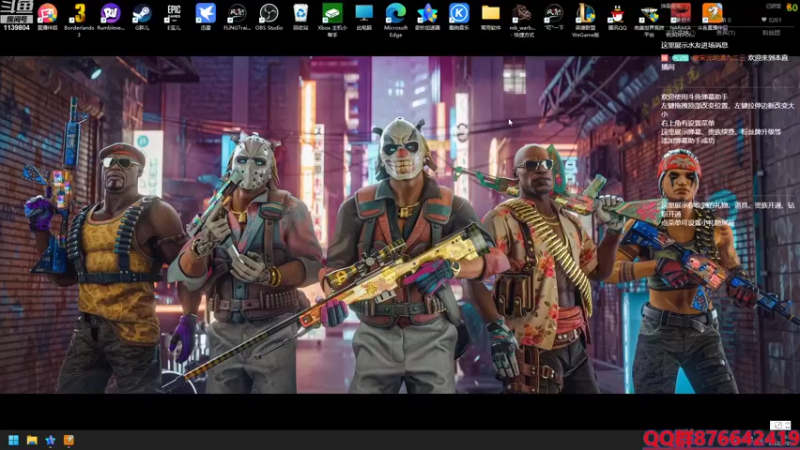This screenshot has height=450, width=800.
Task: Open the 酷狗音乐 blue K icon
Action: pyautogui.click(x=459, y=16)
